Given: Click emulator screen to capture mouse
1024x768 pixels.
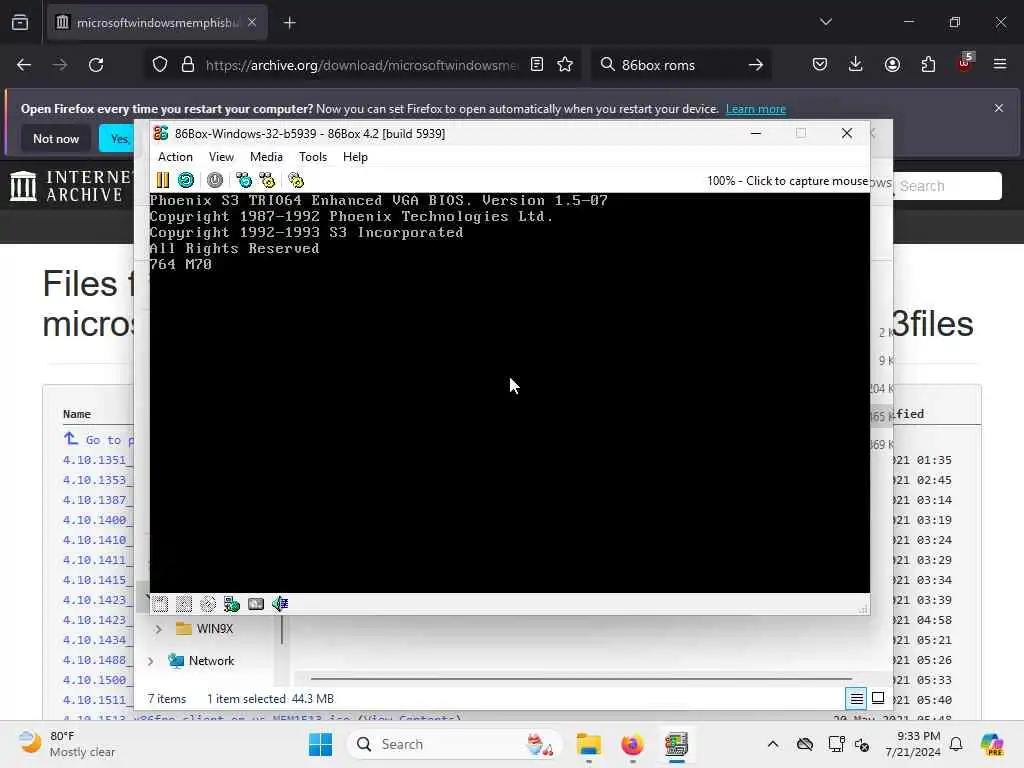Looking at the screenshot, I should tap(509, 392).
